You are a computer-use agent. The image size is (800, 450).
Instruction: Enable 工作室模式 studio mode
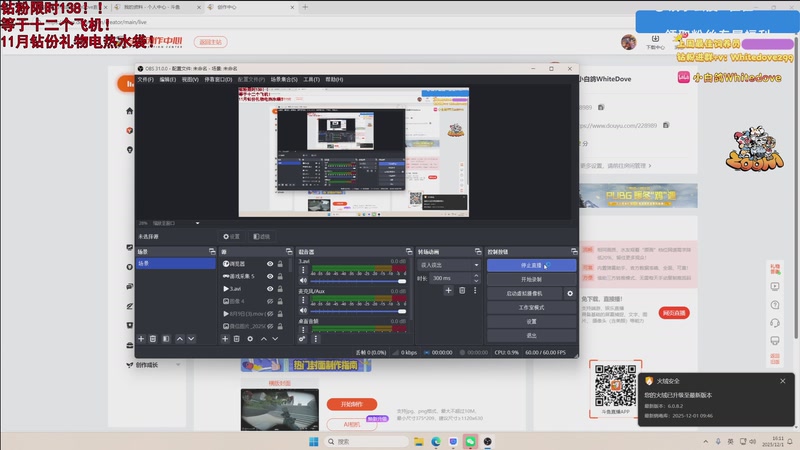(531, 308)
